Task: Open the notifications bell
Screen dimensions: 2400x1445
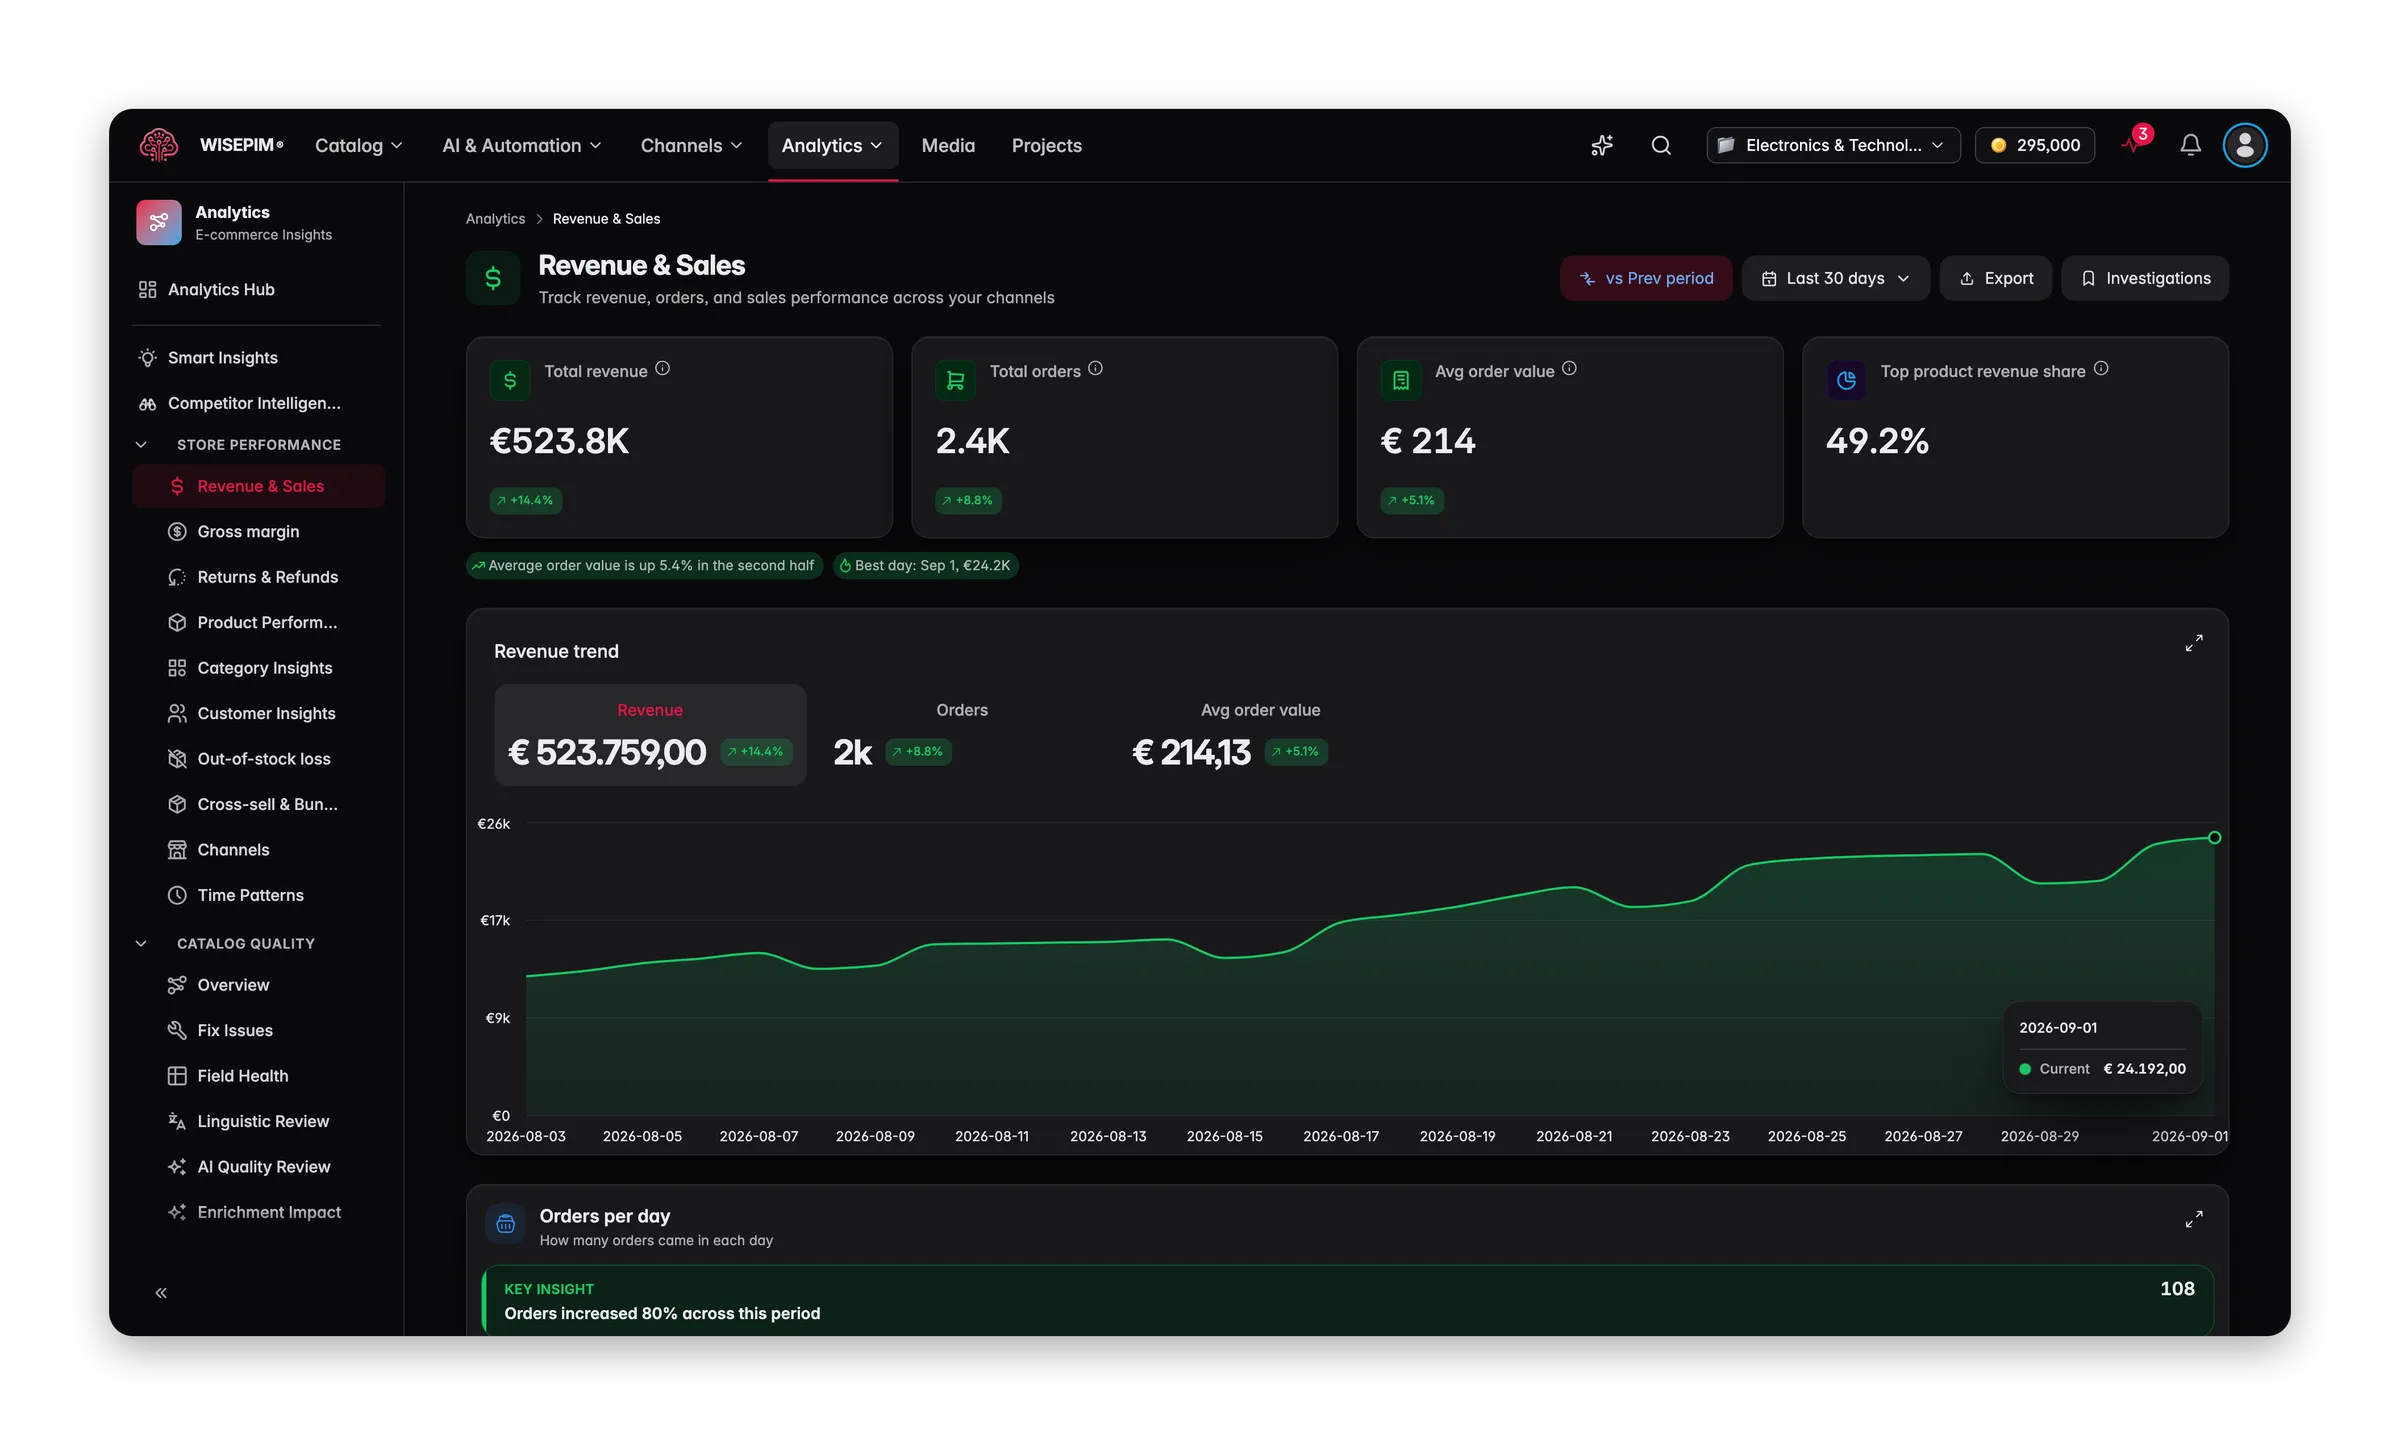Action: coord(2190,145)
